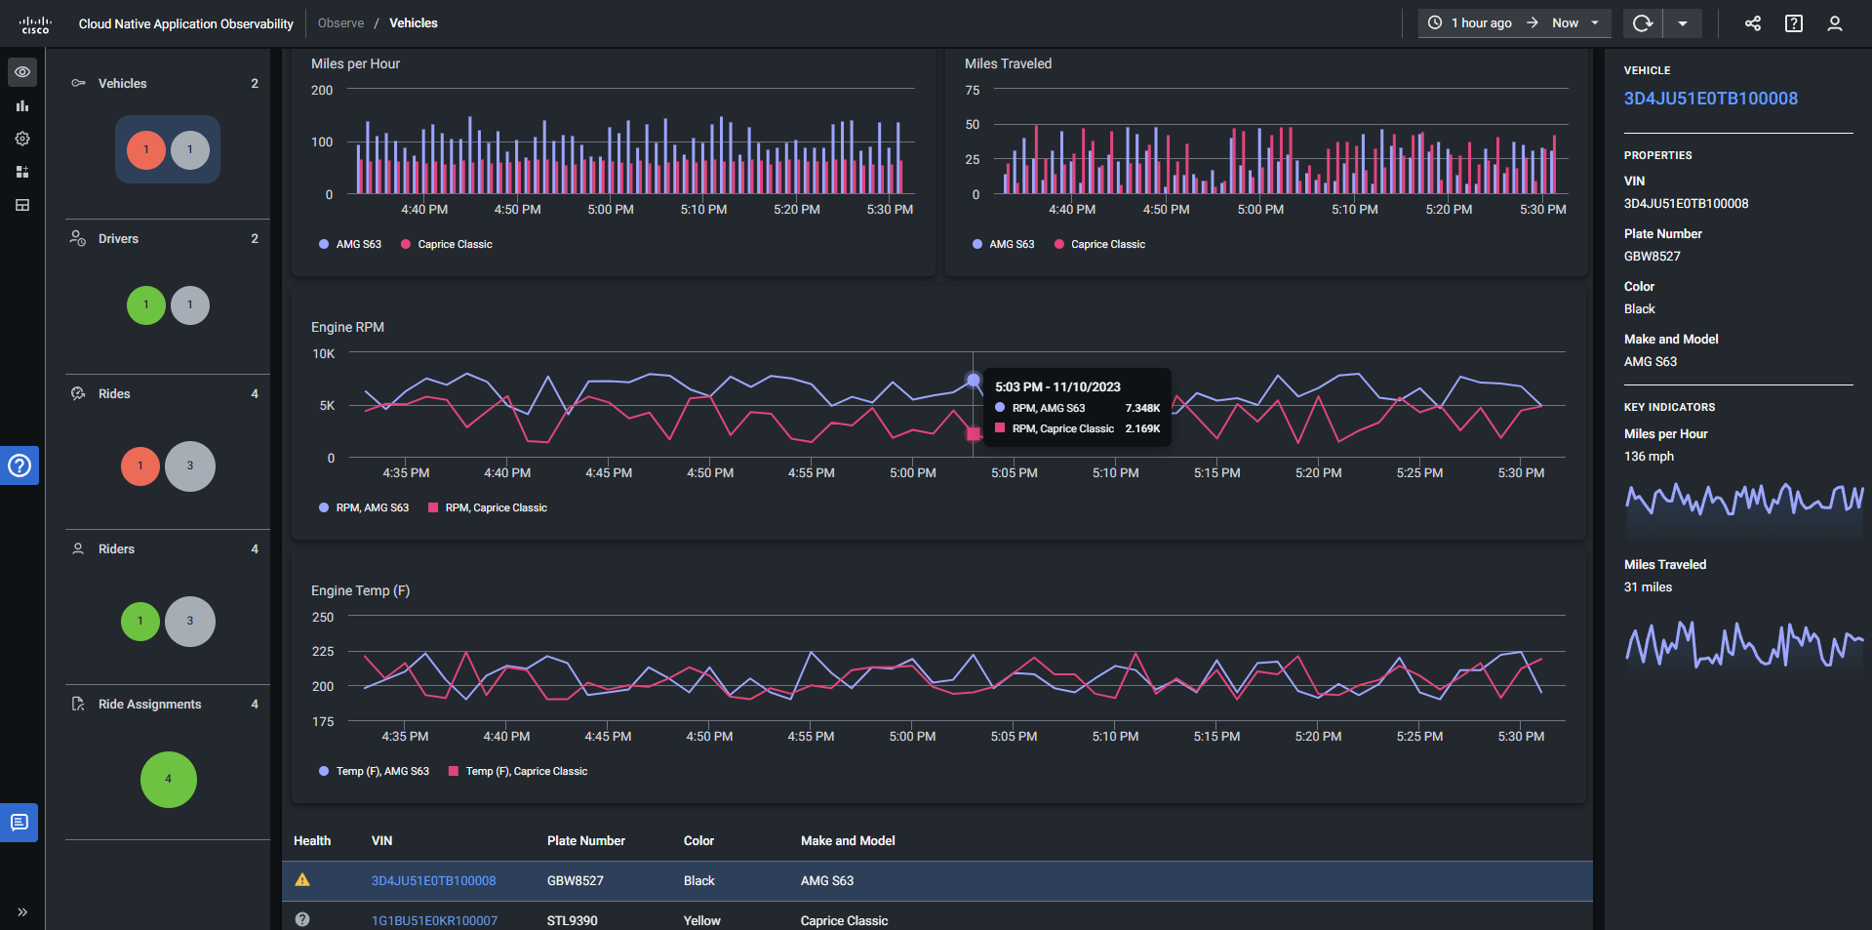
Task: Open VIN link 1G1BU51E0KR100007
Action: point(434,920)
